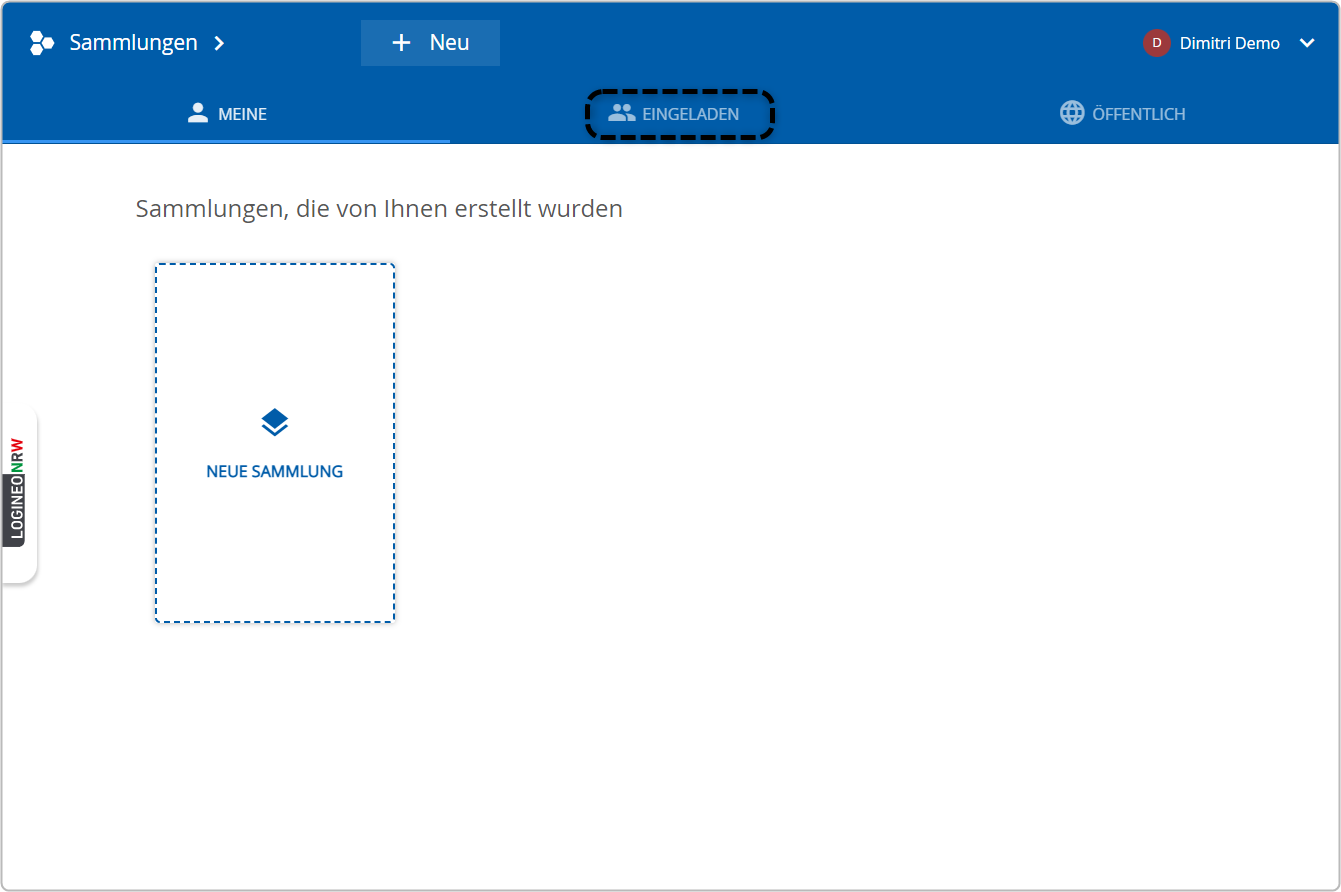Open the Dimitri Demo user dropdown arrow

point(1307,43)
